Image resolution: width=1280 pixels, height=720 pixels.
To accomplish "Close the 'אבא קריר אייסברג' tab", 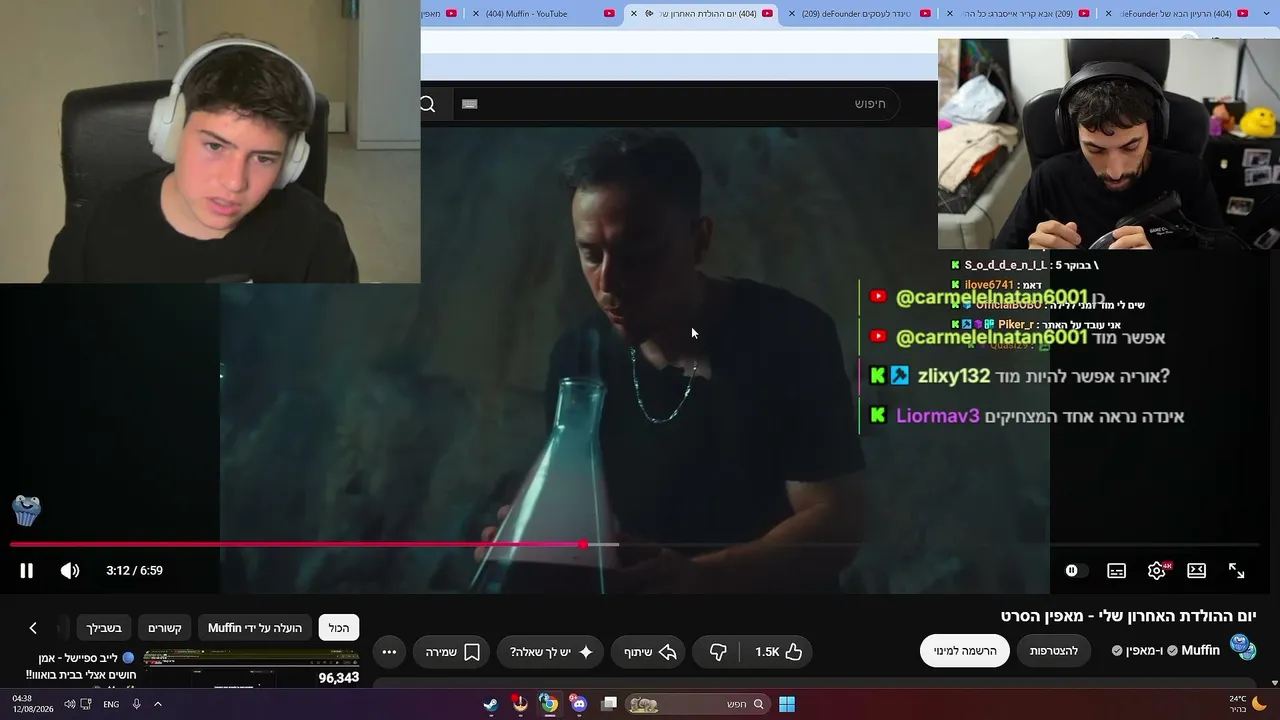I will [x=951, y=14].
